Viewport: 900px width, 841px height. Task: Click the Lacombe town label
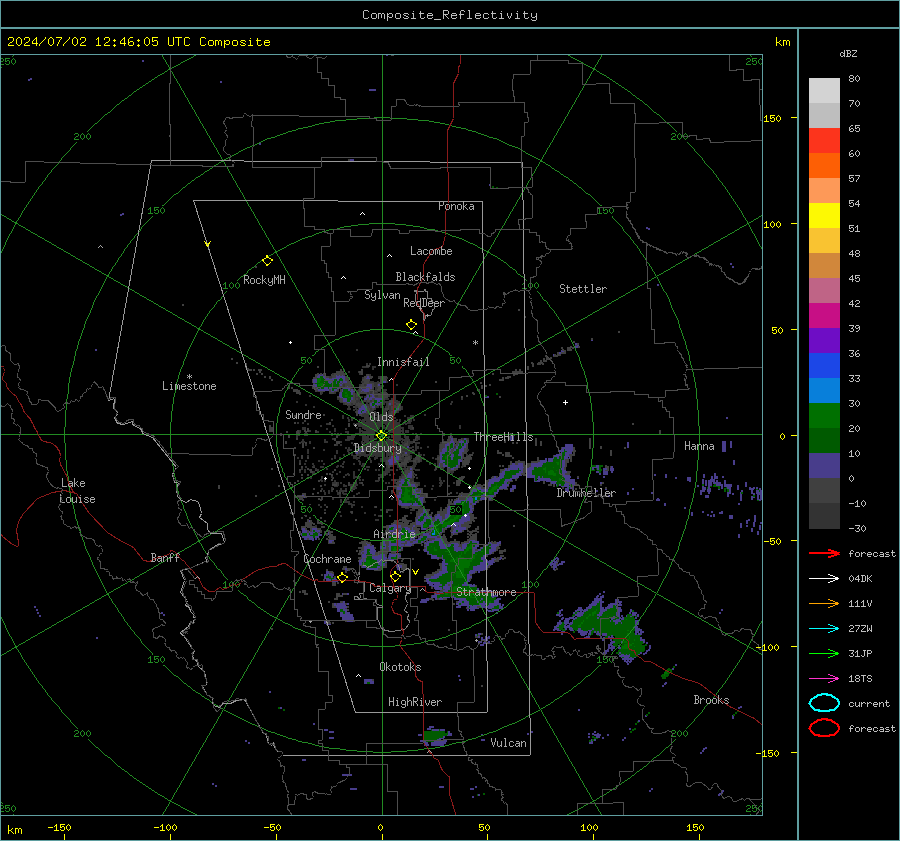click(x=431, y=251)
